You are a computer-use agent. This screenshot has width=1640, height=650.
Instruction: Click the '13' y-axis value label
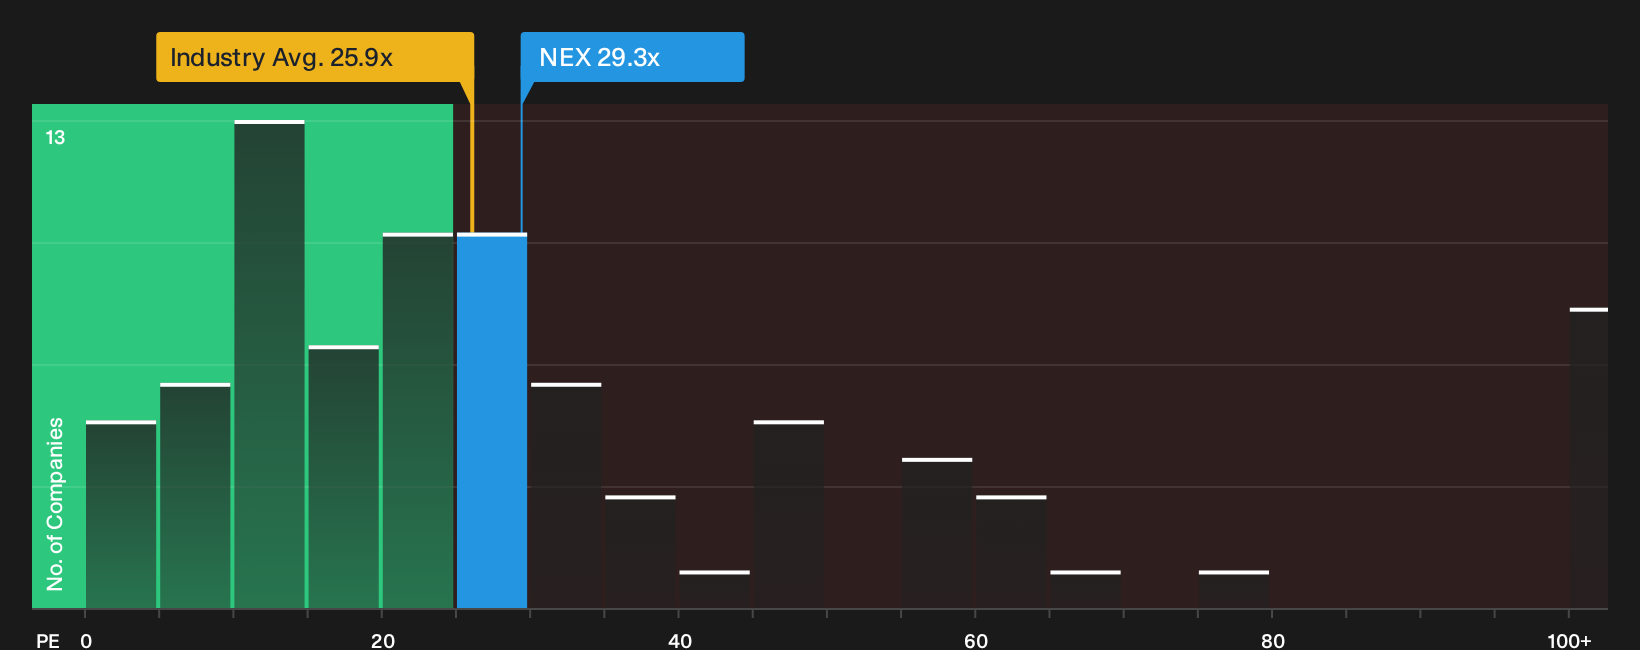(55, 137)
